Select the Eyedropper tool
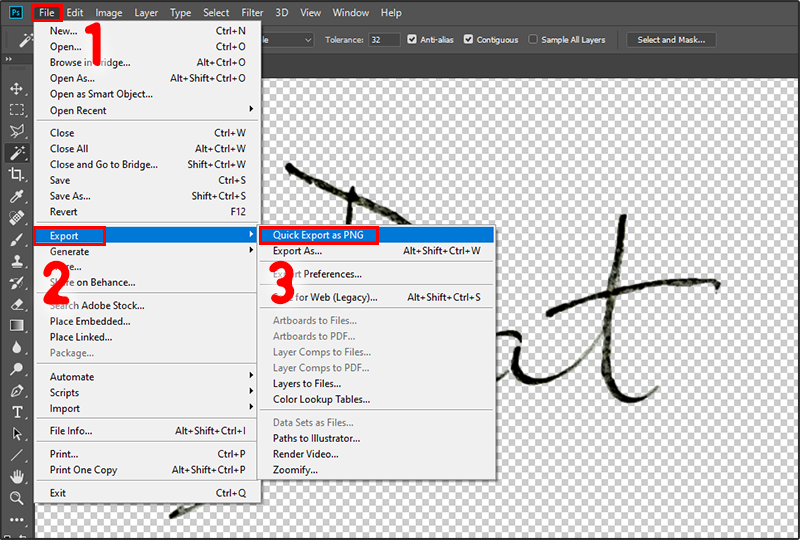 [16, 196]
